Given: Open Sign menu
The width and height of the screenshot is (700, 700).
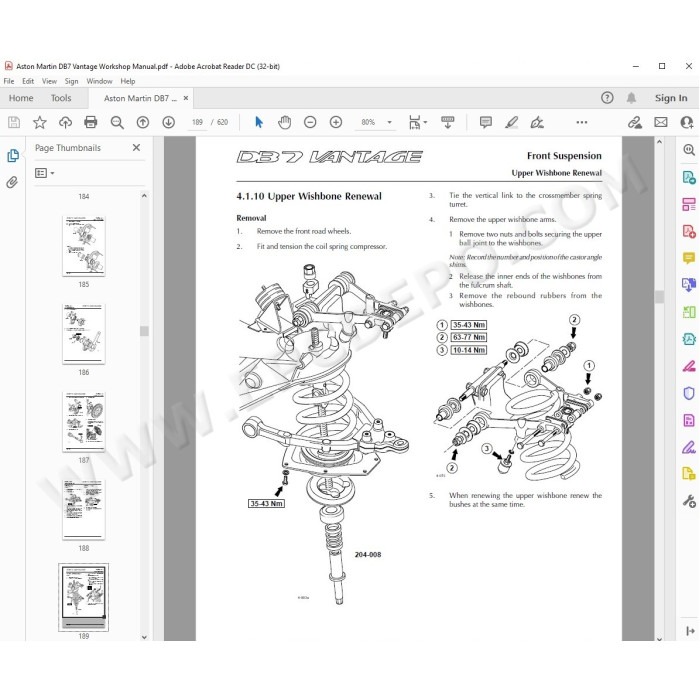Looking at the screenshot, I should click(x=71, y=81).
